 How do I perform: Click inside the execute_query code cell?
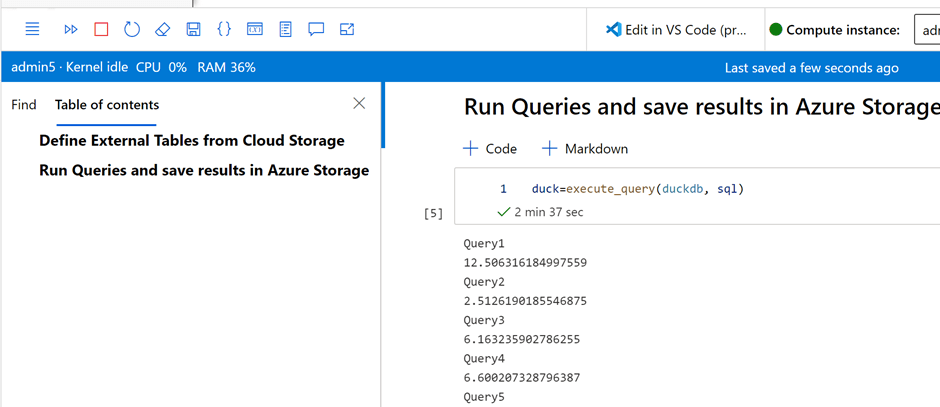click(700, 189)
